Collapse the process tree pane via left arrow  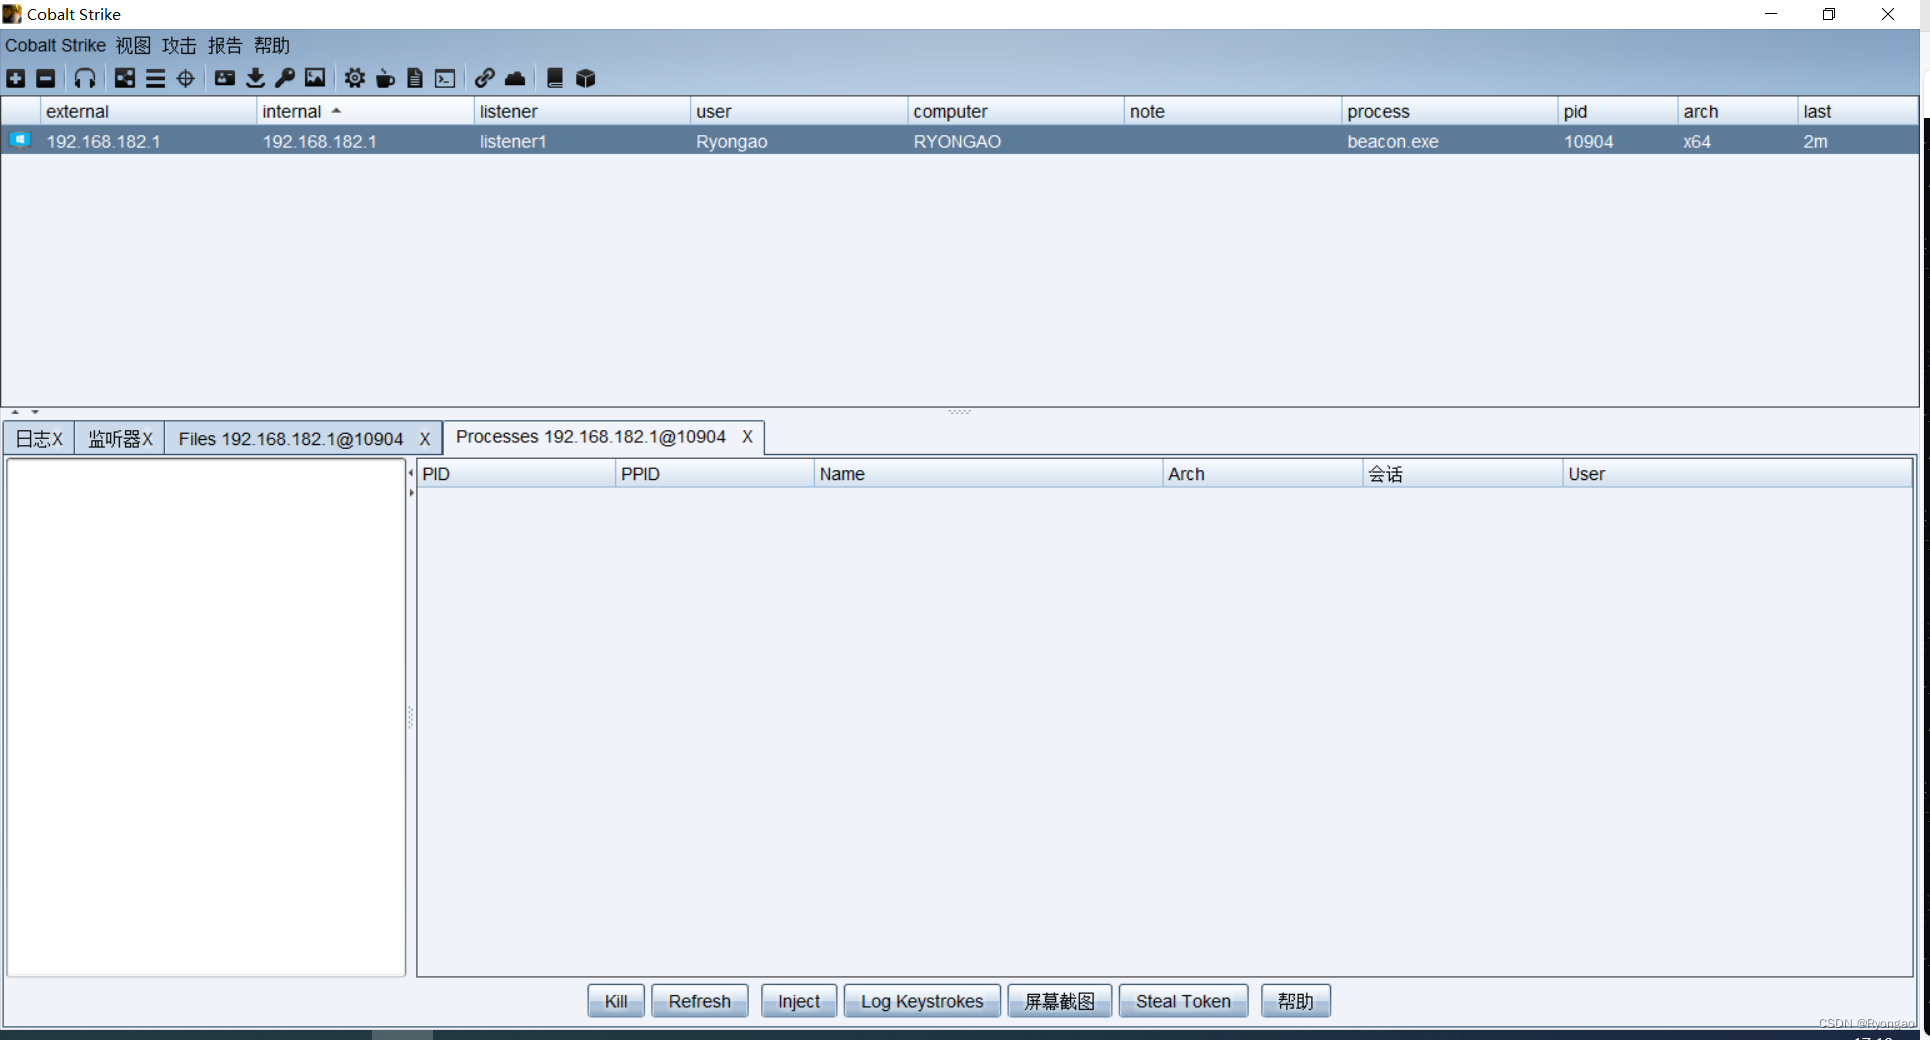tap(411, 473)
